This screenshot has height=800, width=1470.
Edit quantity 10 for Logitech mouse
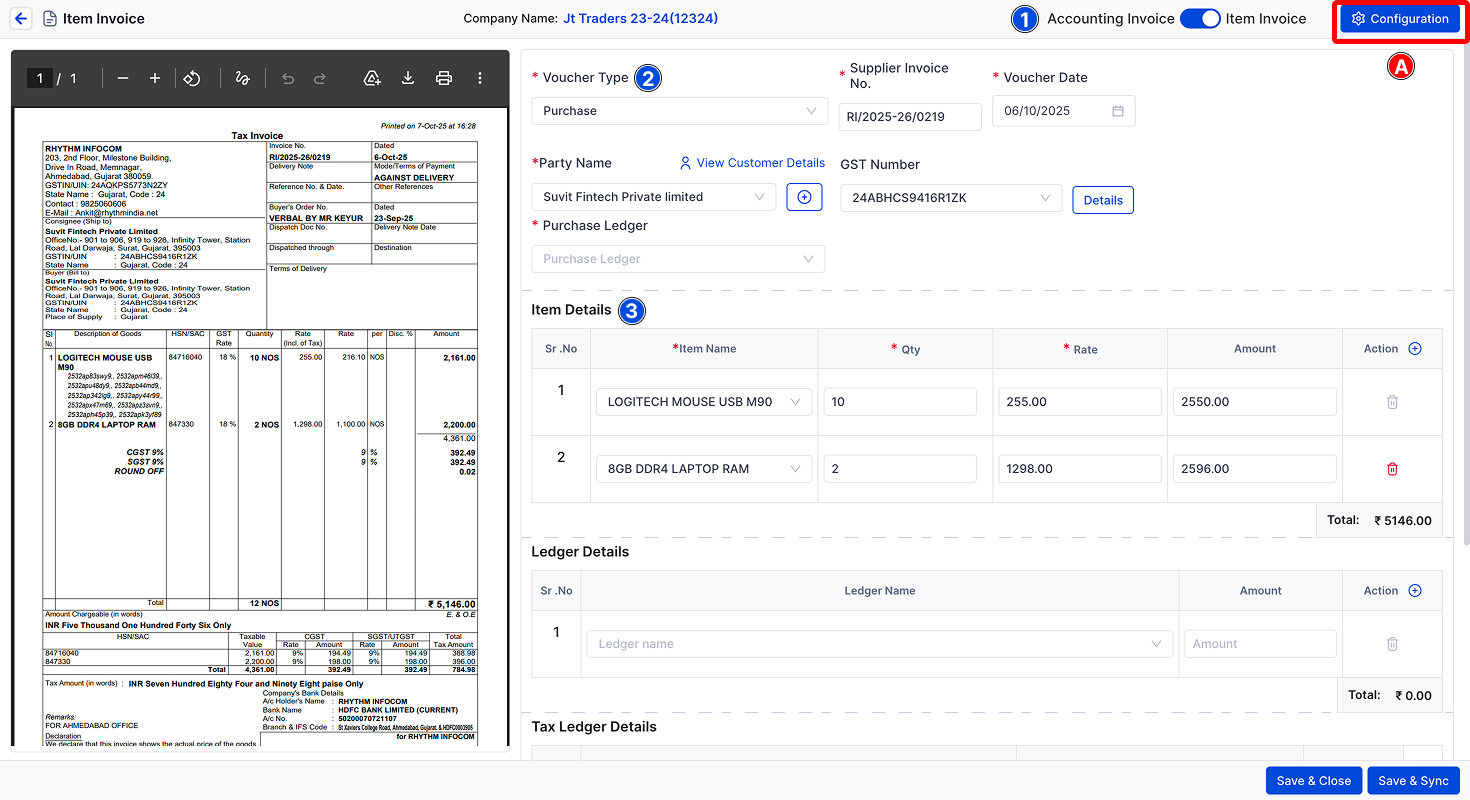click(900, 402)
